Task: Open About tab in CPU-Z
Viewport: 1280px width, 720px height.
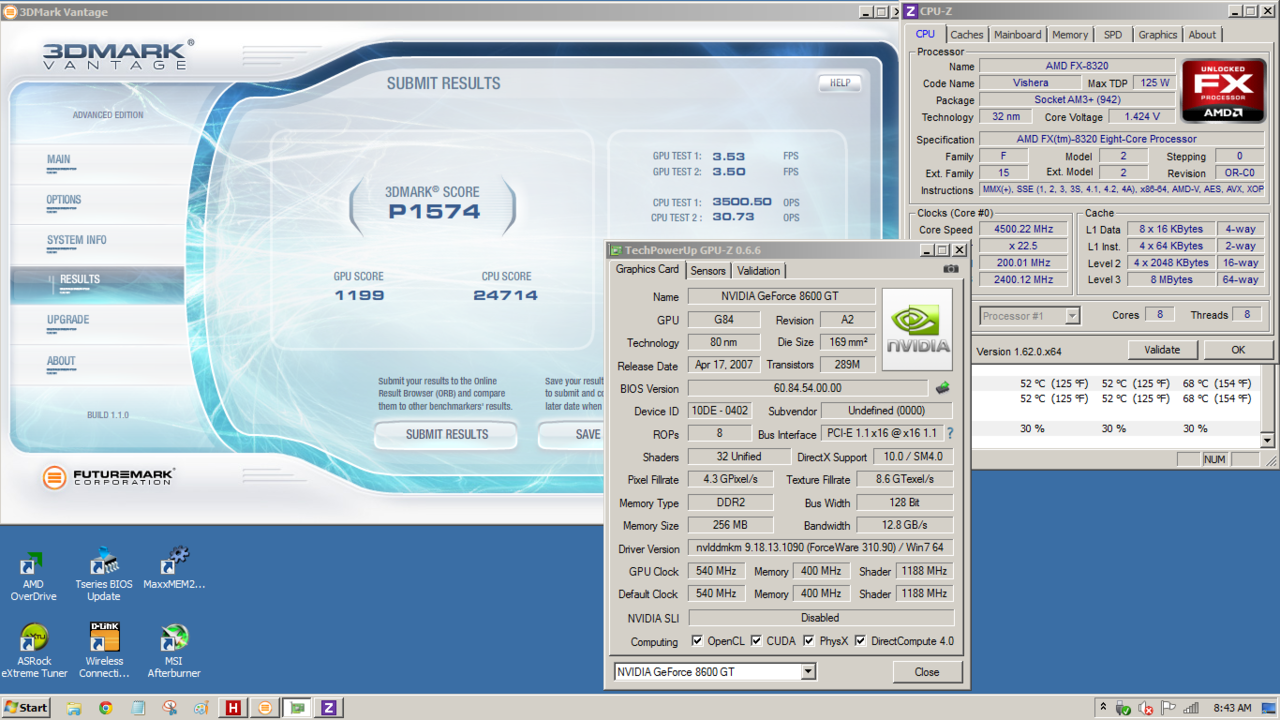Action: [1203, 35]
